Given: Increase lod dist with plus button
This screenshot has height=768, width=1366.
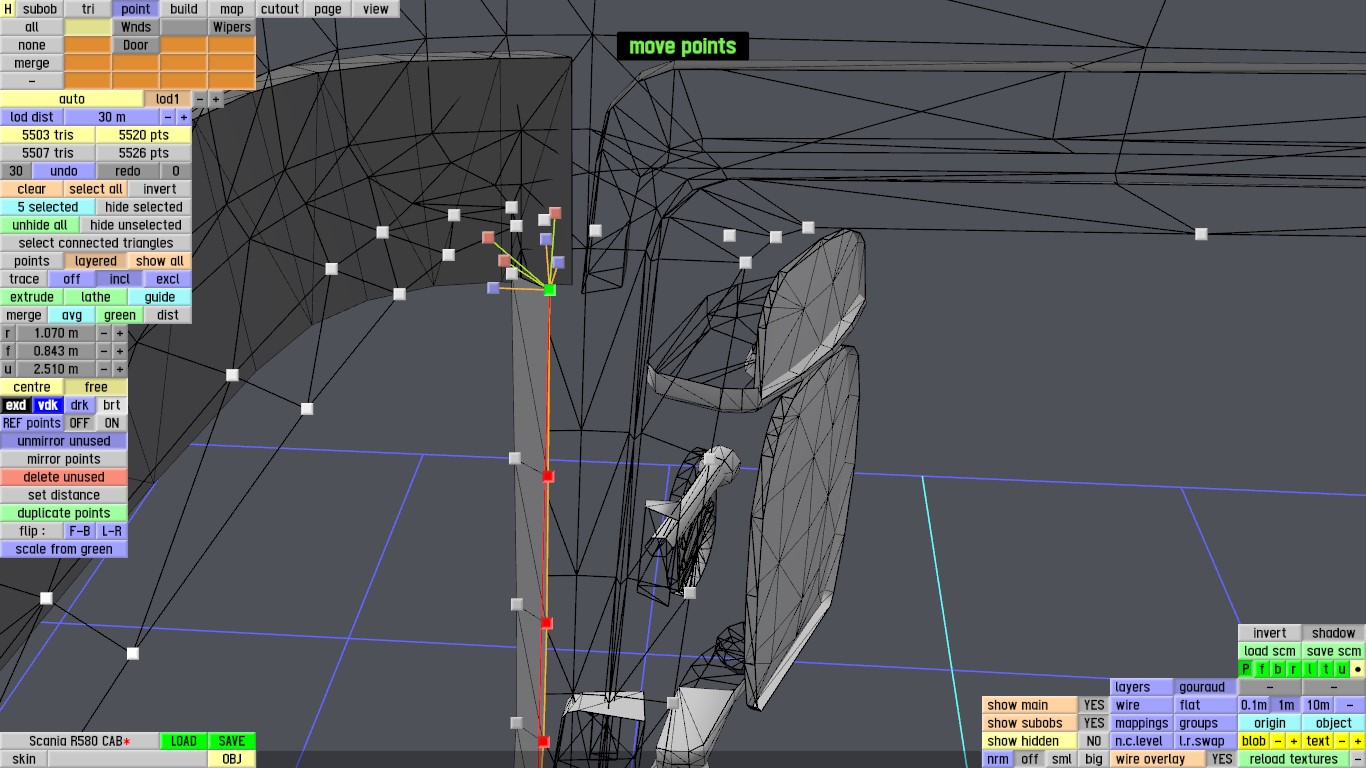Looking at the screenshot, I should point(184,117).
